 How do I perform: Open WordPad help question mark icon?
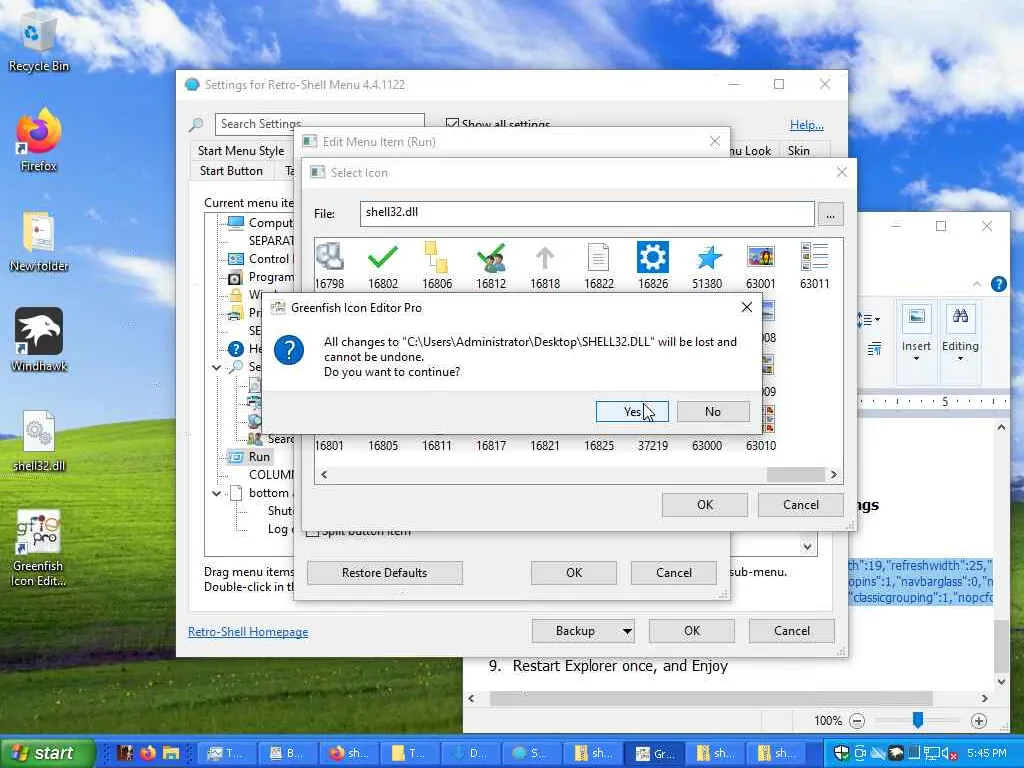(x=999, y=284)
